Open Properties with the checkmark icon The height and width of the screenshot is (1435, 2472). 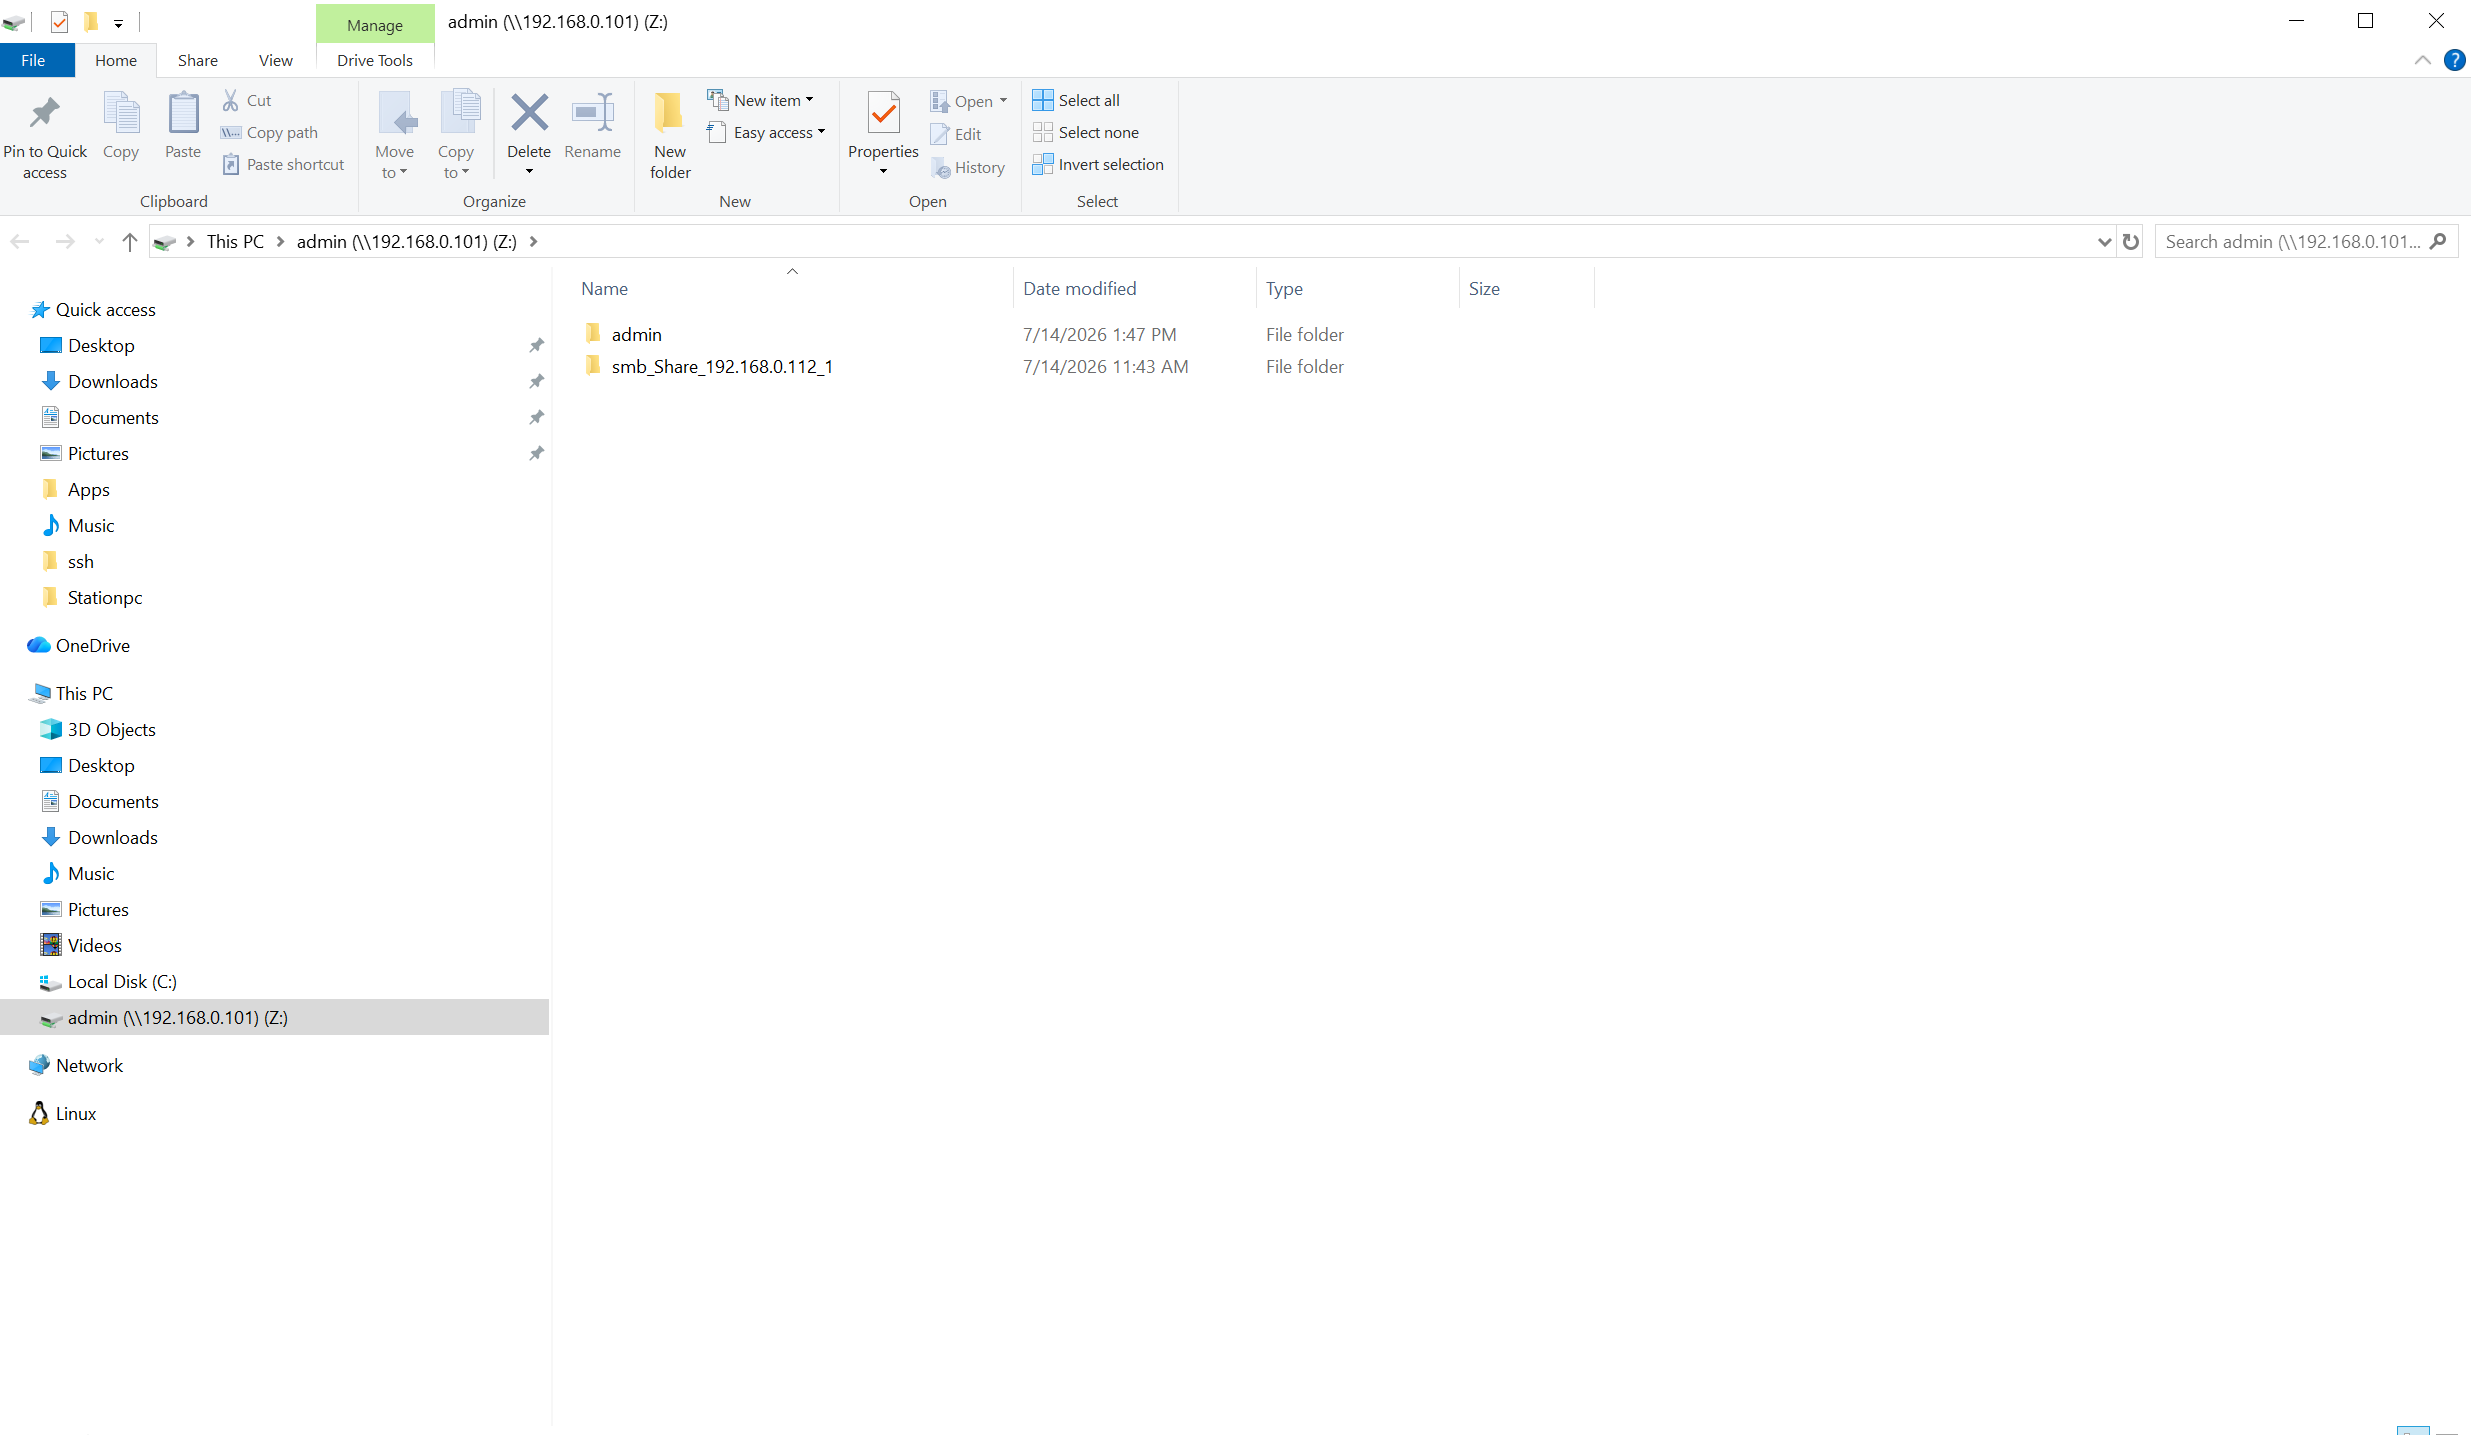tap(883, 113)
